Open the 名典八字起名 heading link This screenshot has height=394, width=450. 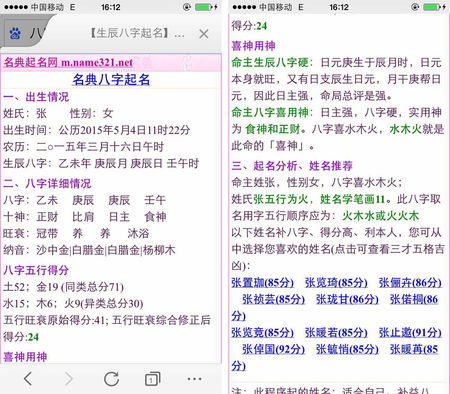[111, 80]
